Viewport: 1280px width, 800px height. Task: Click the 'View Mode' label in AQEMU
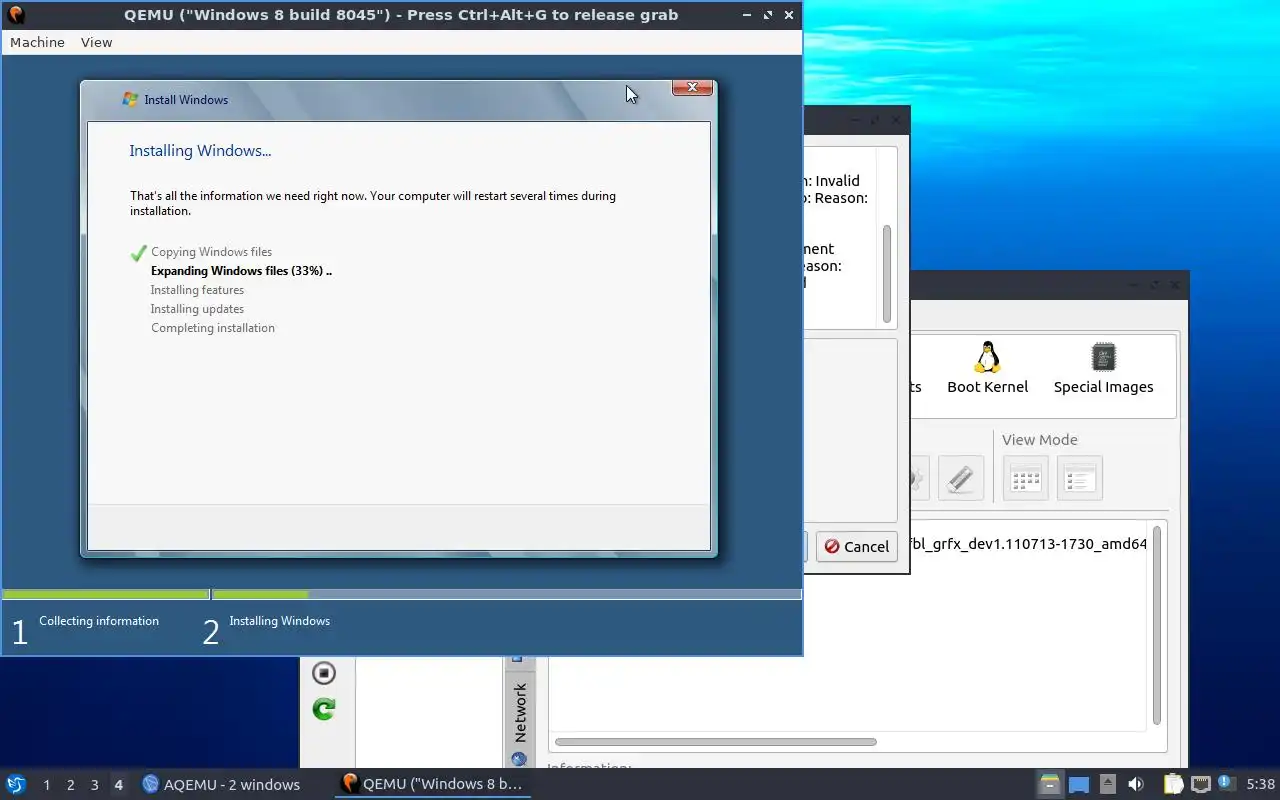[1039, 440]
